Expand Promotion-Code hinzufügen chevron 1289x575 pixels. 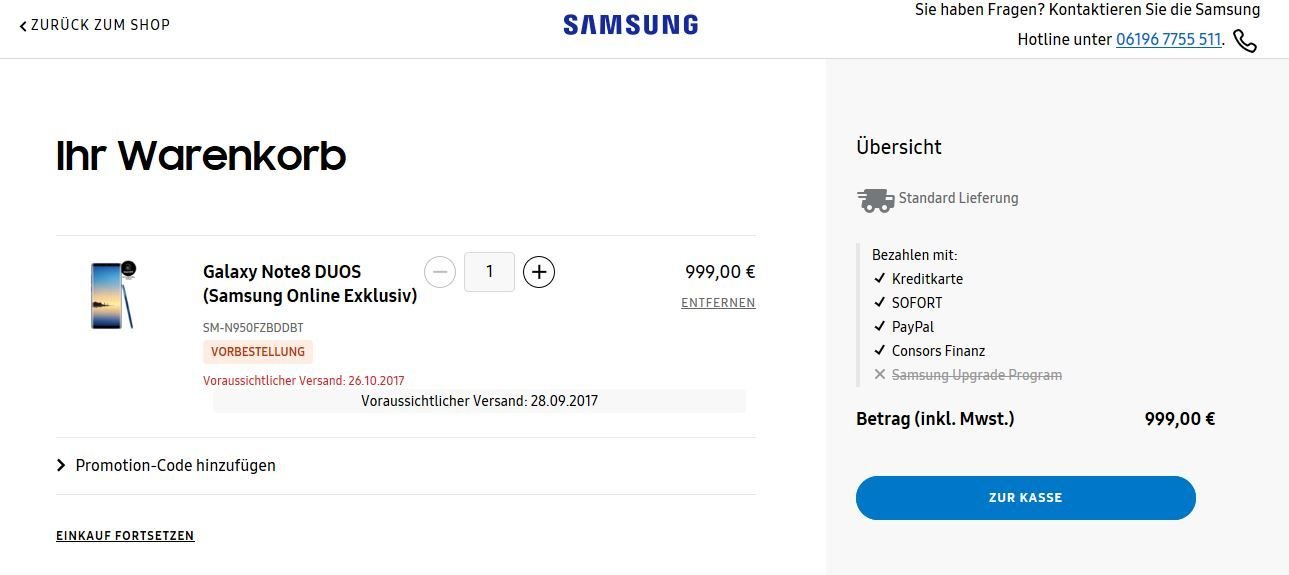[x=61, y=465]
